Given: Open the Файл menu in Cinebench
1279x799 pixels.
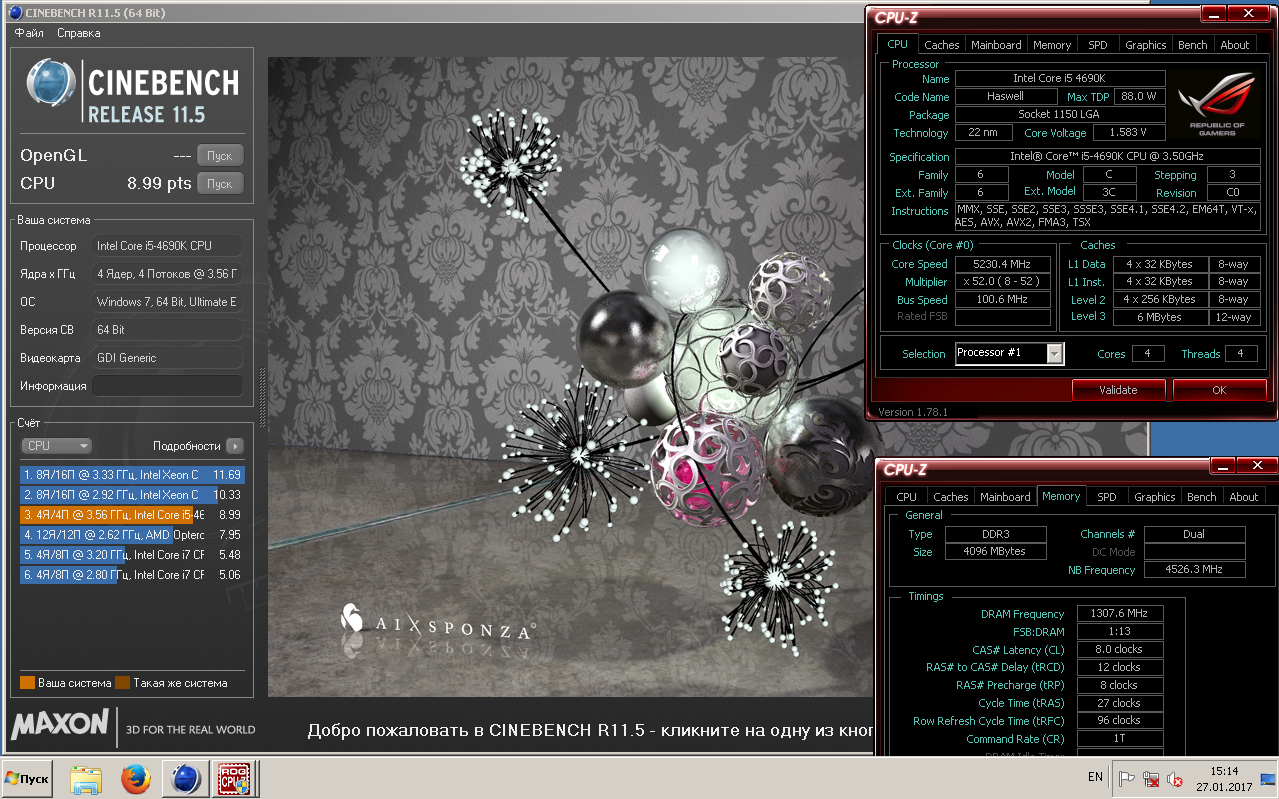Looking at the screenshot, I should click(x=29, y=33).
